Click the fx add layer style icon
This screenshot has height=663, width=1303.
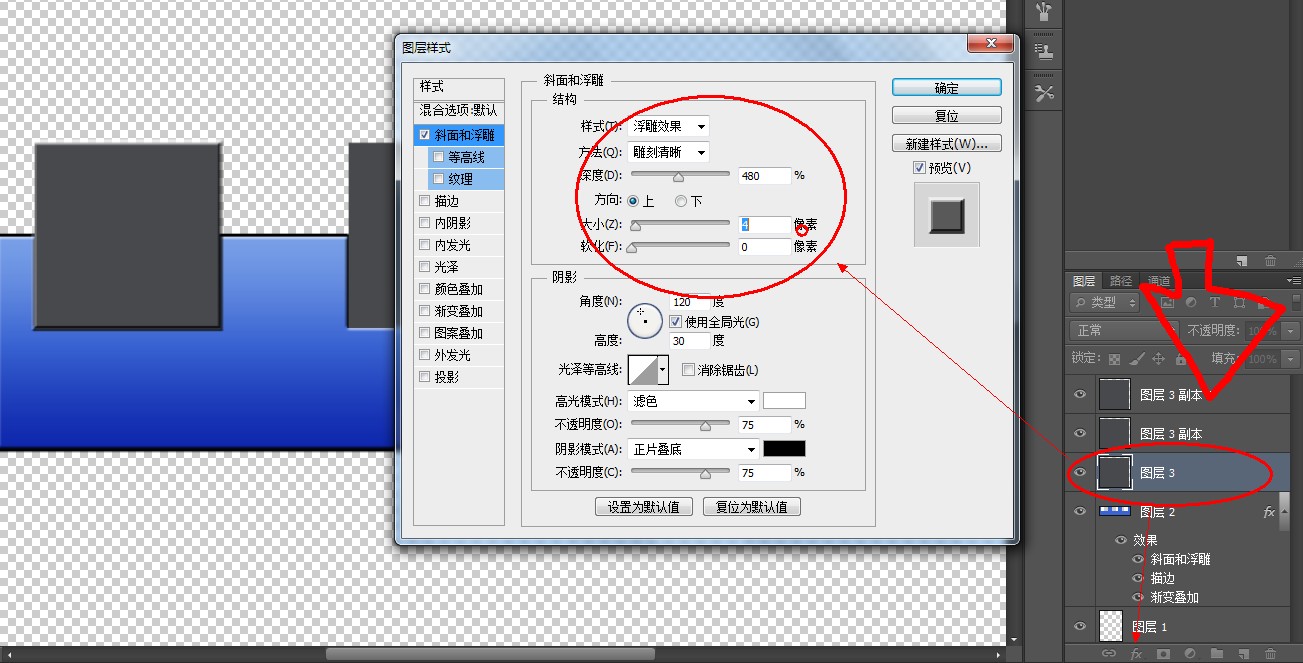[1136, 653]
